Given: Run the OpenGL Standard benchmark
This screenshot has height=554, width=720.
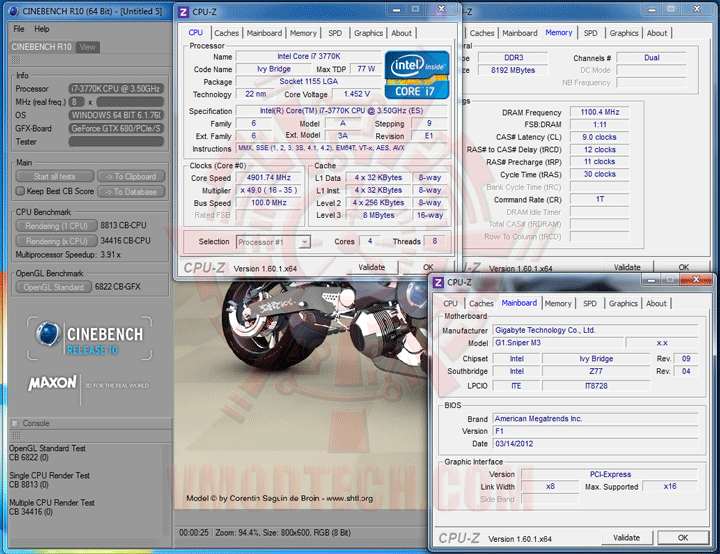Looking at the screenshot, I should click(54, 287).
